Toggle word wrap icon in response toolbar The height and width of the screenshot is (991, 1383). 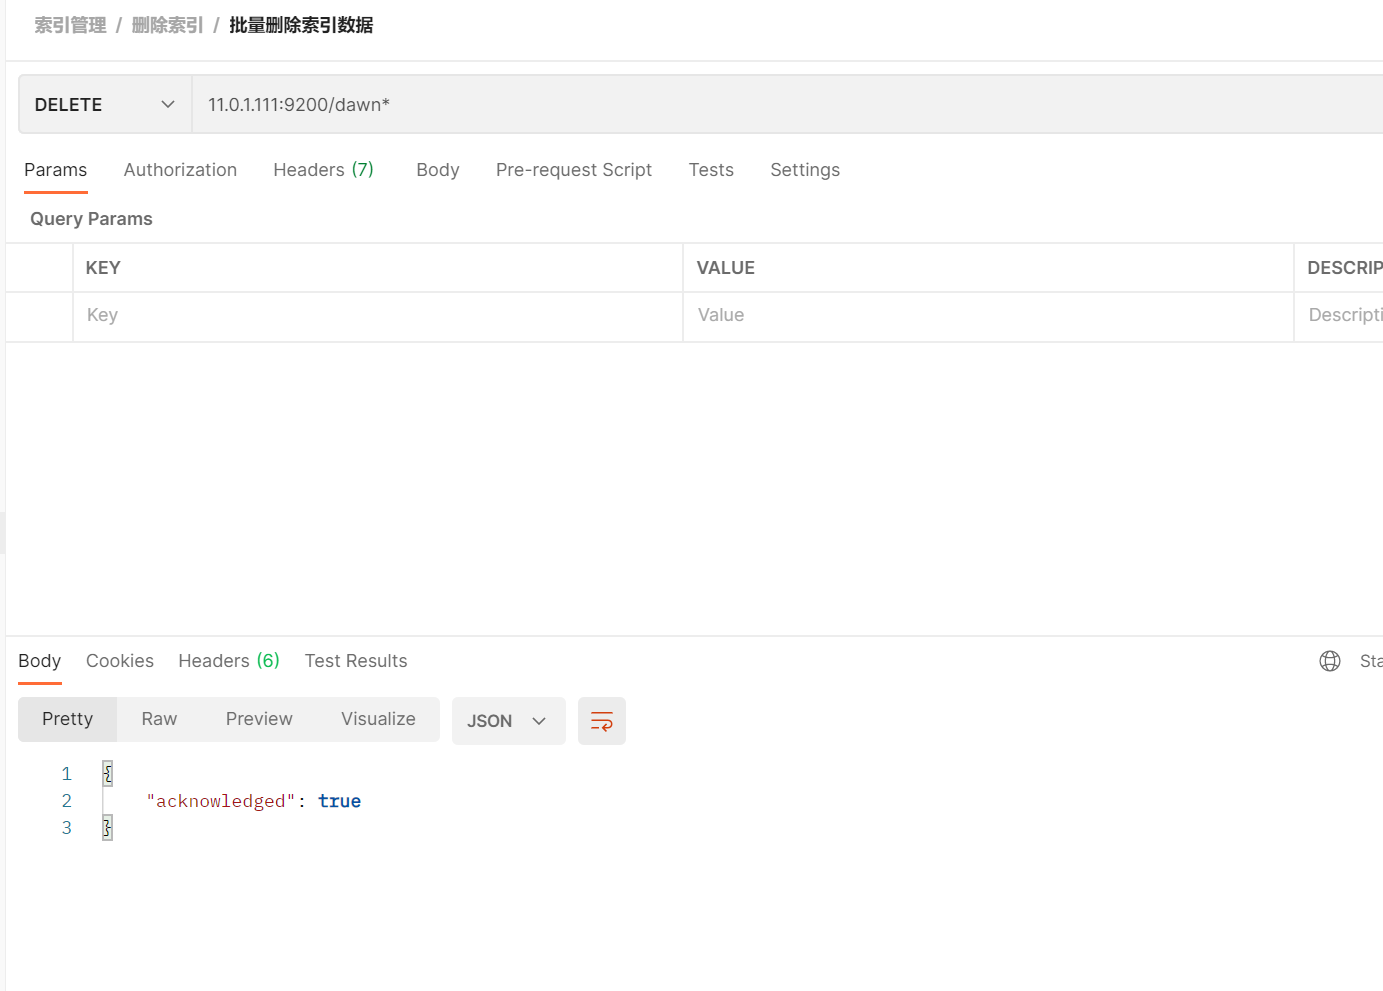pyautogui.click(x=602, y=721)
